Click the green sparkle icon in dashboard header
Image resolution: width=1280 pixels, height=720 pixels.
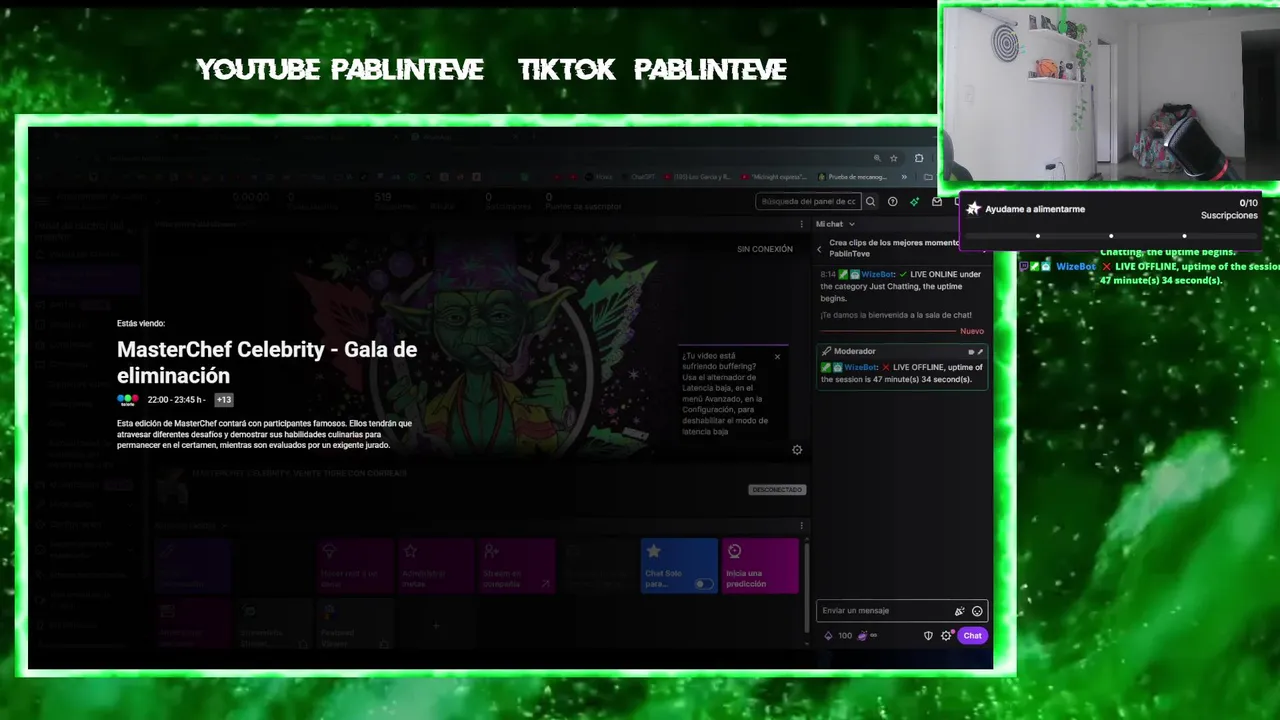914,201
